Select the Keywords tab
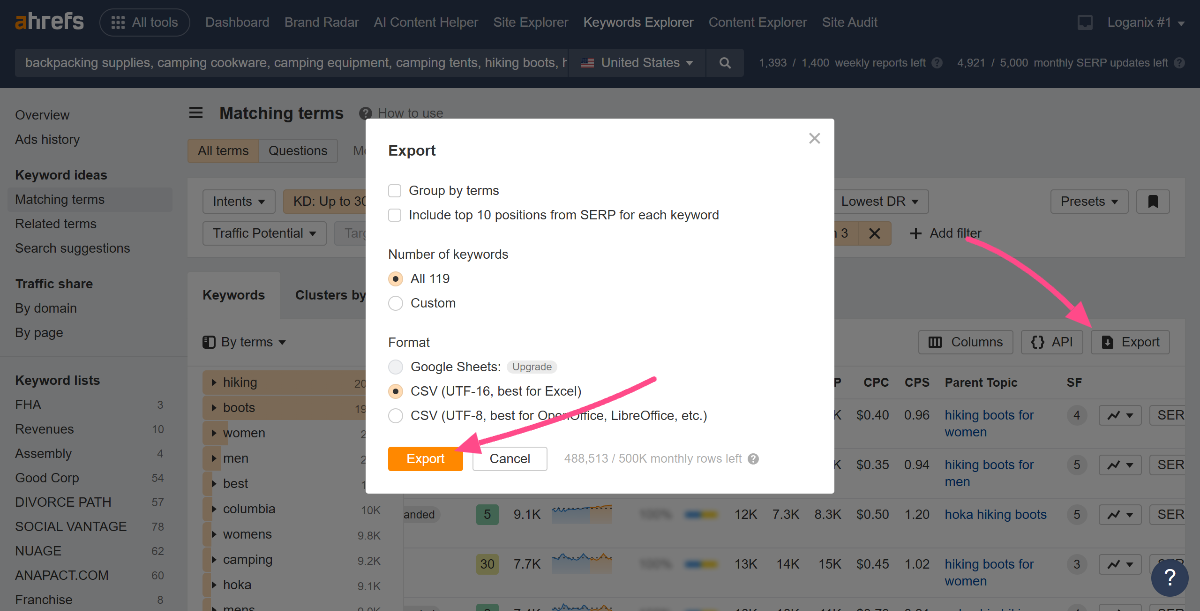The image size is (1200, 611). 234,295
